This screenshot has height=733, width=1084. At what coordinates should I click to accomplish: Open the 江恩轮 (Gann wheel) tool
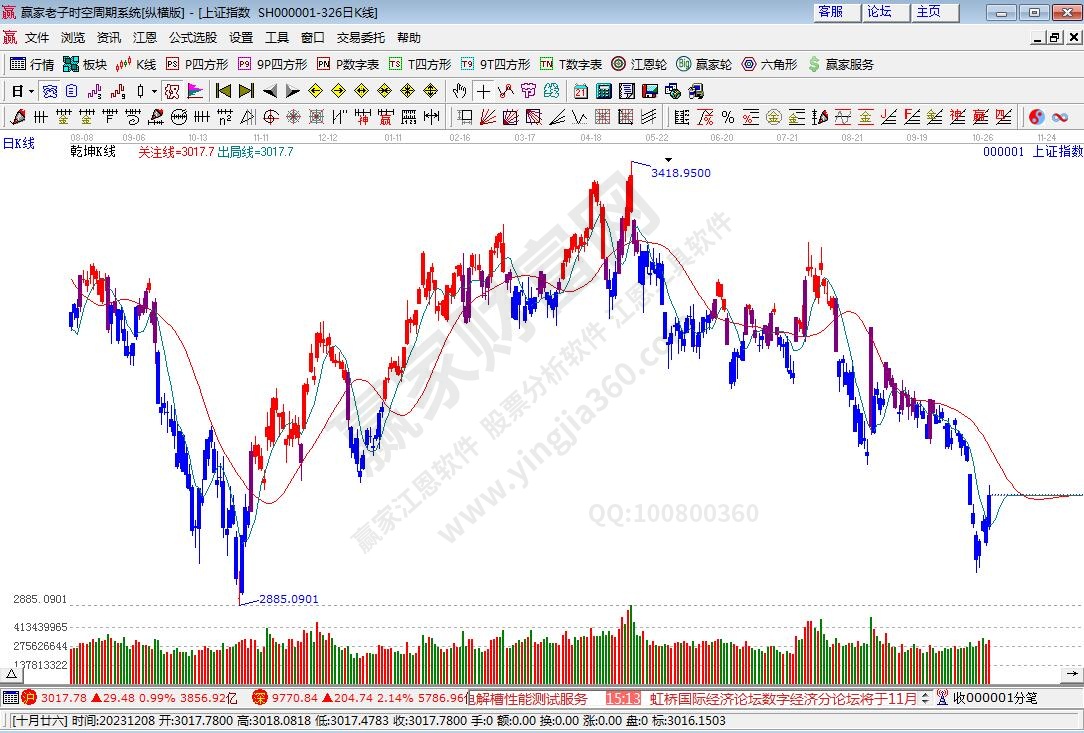640,64
